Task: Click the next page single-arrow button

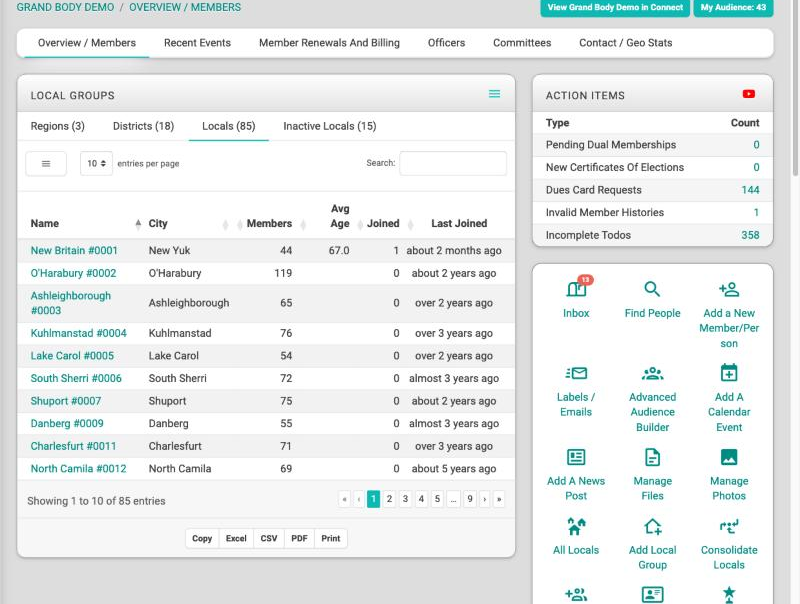Action: click(485, 499)
